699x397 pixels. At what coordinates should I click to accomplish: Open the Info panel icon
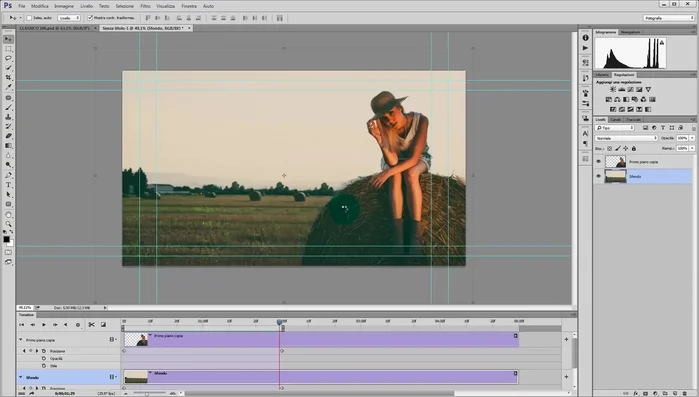[x=585, y=38]
